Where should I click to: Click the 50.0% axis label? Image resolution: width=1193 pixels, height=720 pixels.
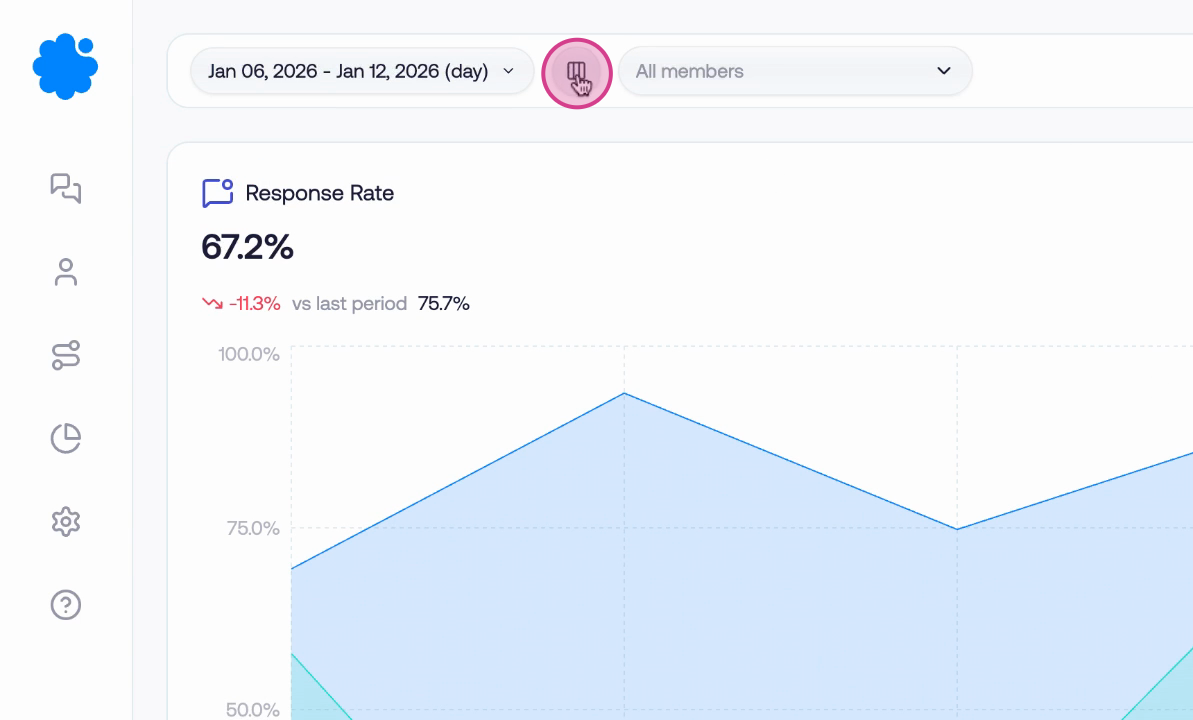(253, 709)
